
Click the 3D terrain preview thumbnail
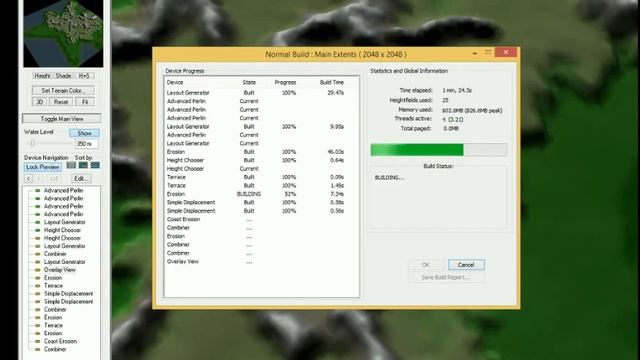pyautogui.click(x=63, y=33)
